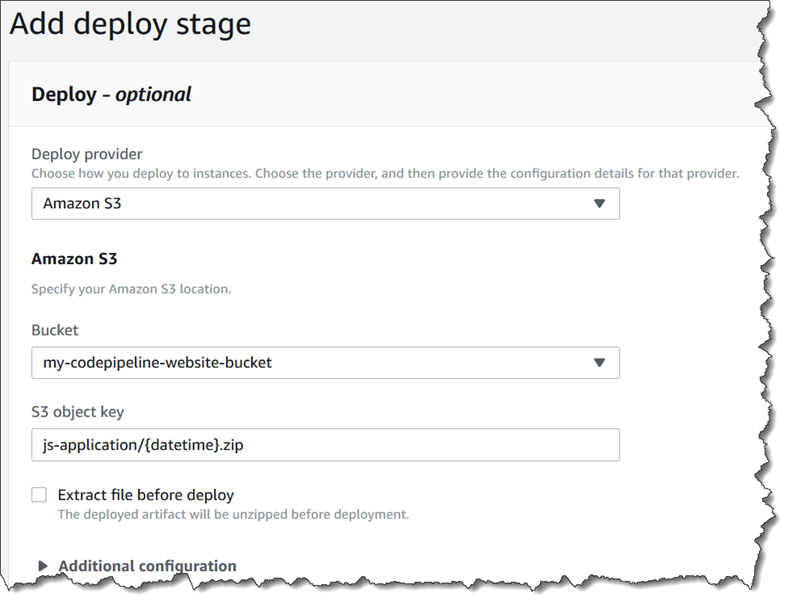Image resolution: width=792 pixels, height=610 pixels.
Task: Click the 'deployed artifact will be unzipped' helper text
Action: click(x=233, y=514)
